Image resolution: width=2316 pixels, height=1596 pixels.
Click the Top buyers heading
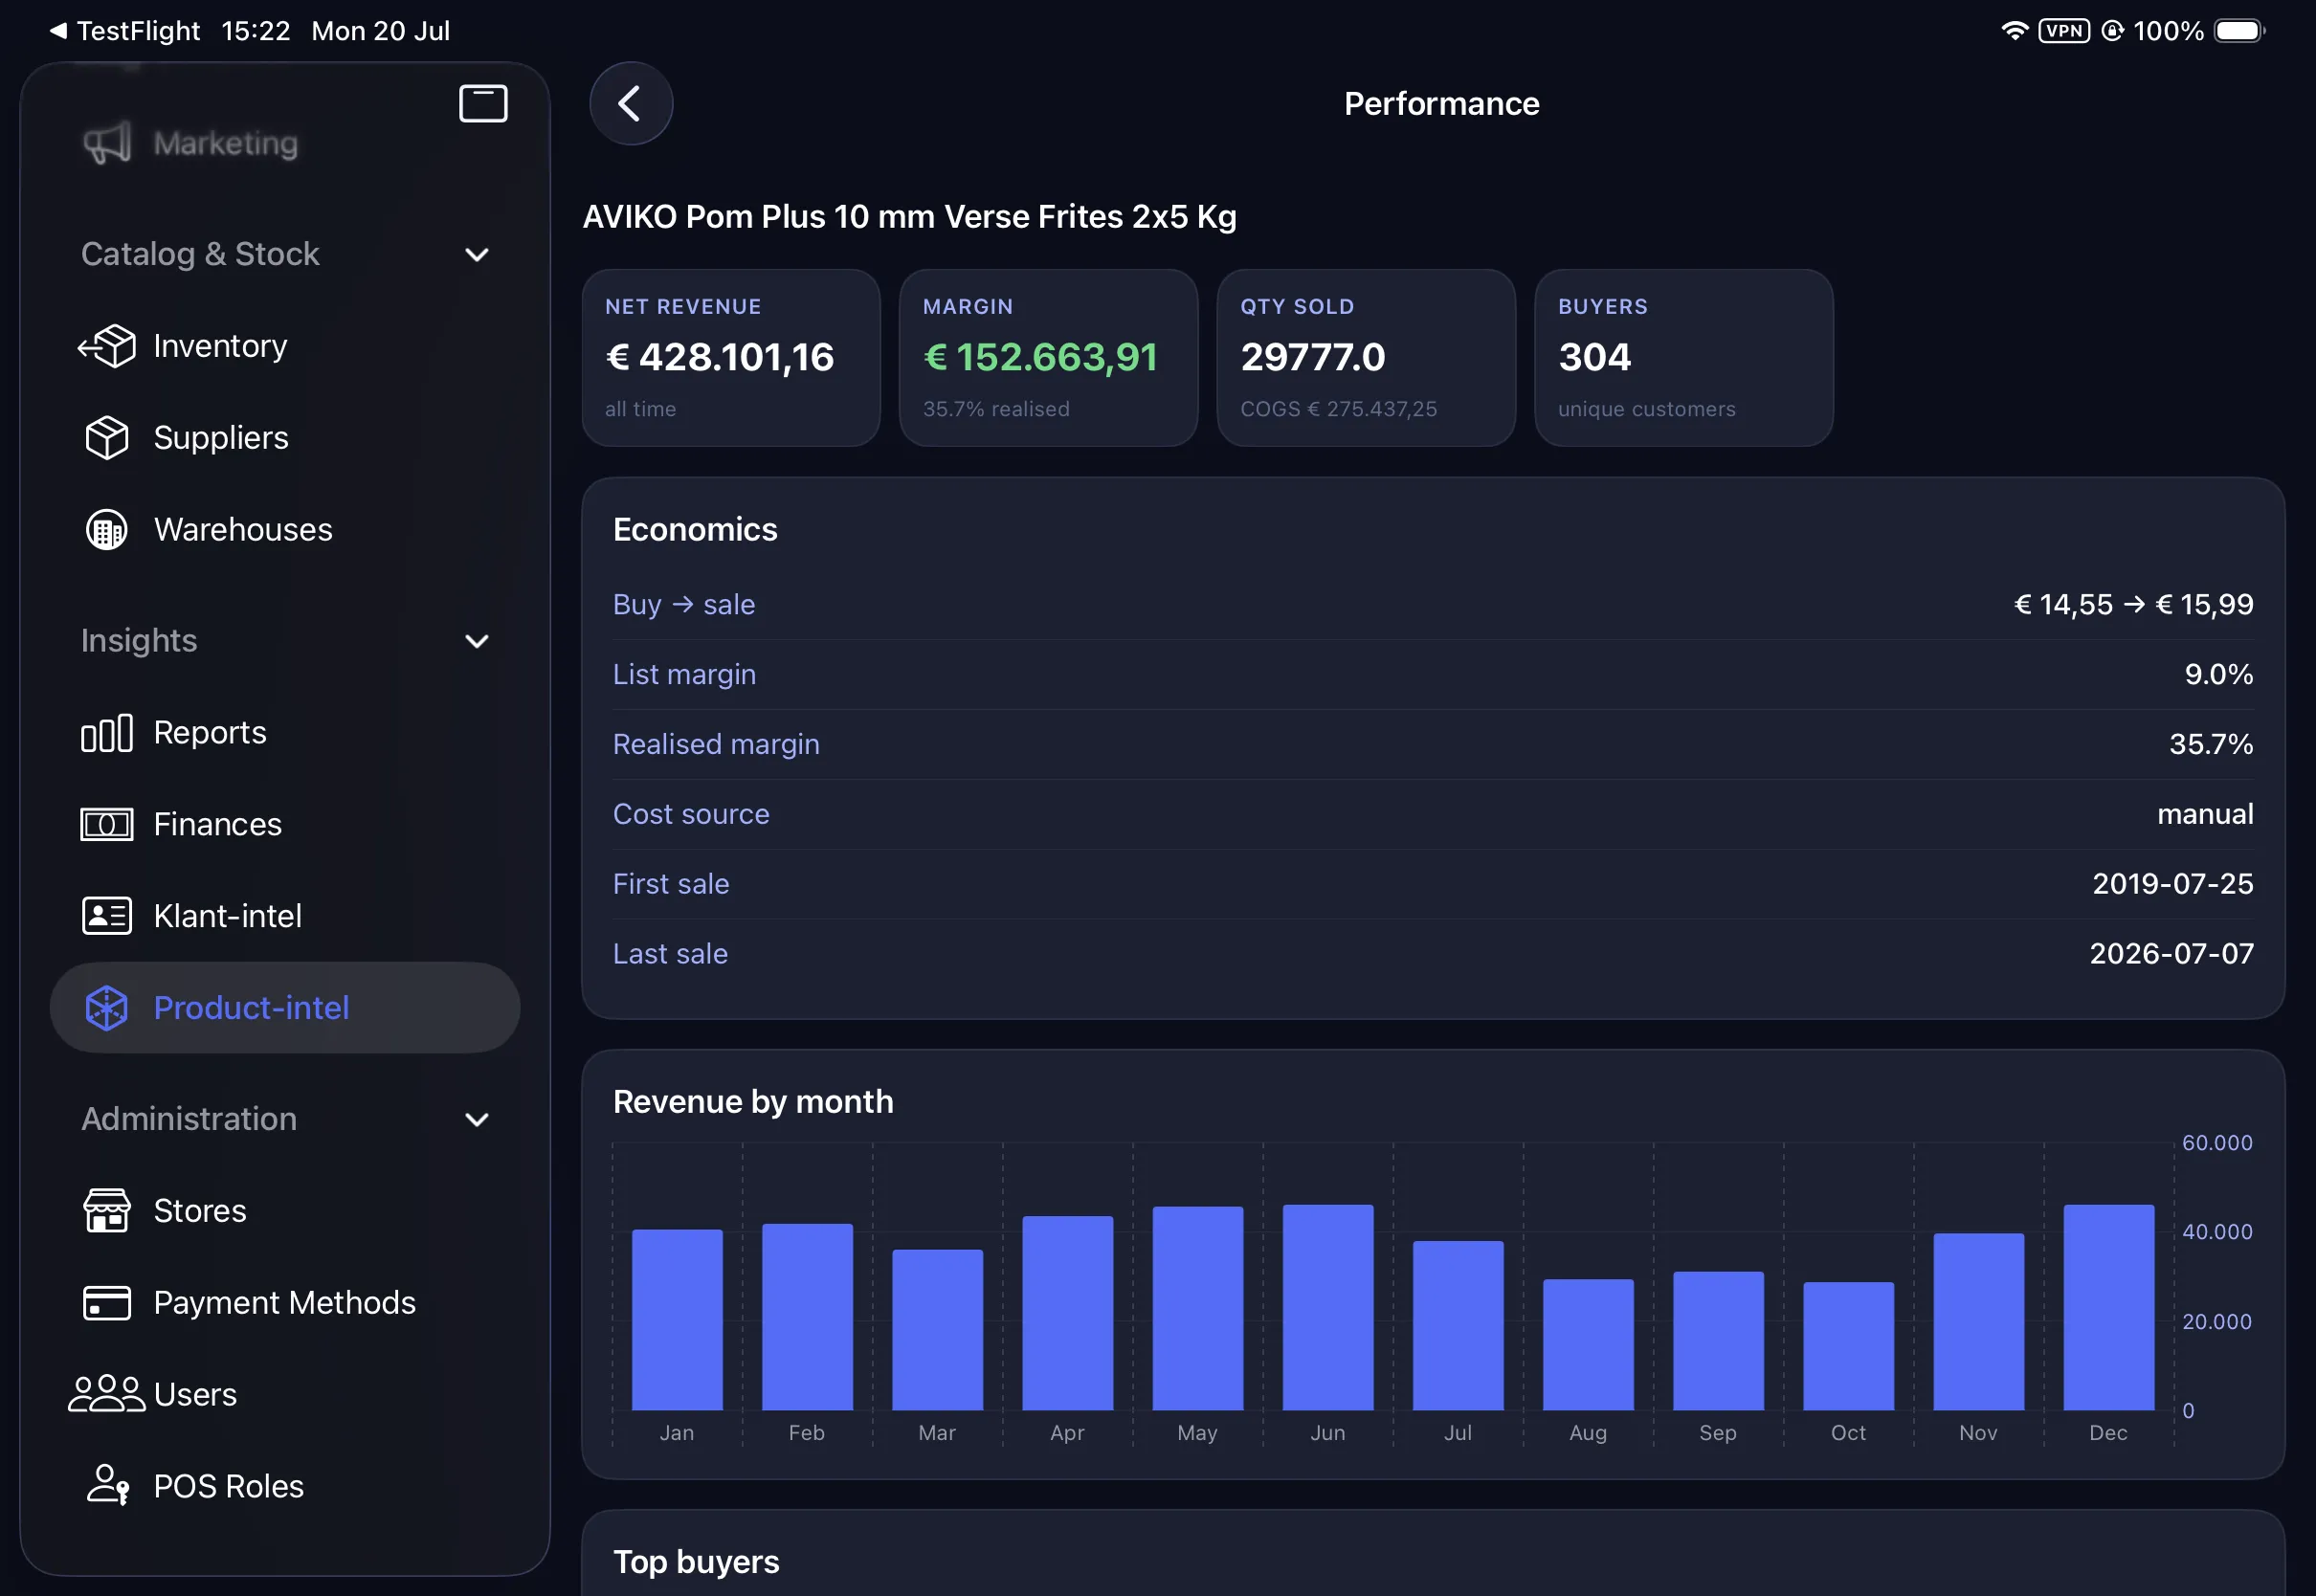pyautogui.click(x=696, y=1562)
